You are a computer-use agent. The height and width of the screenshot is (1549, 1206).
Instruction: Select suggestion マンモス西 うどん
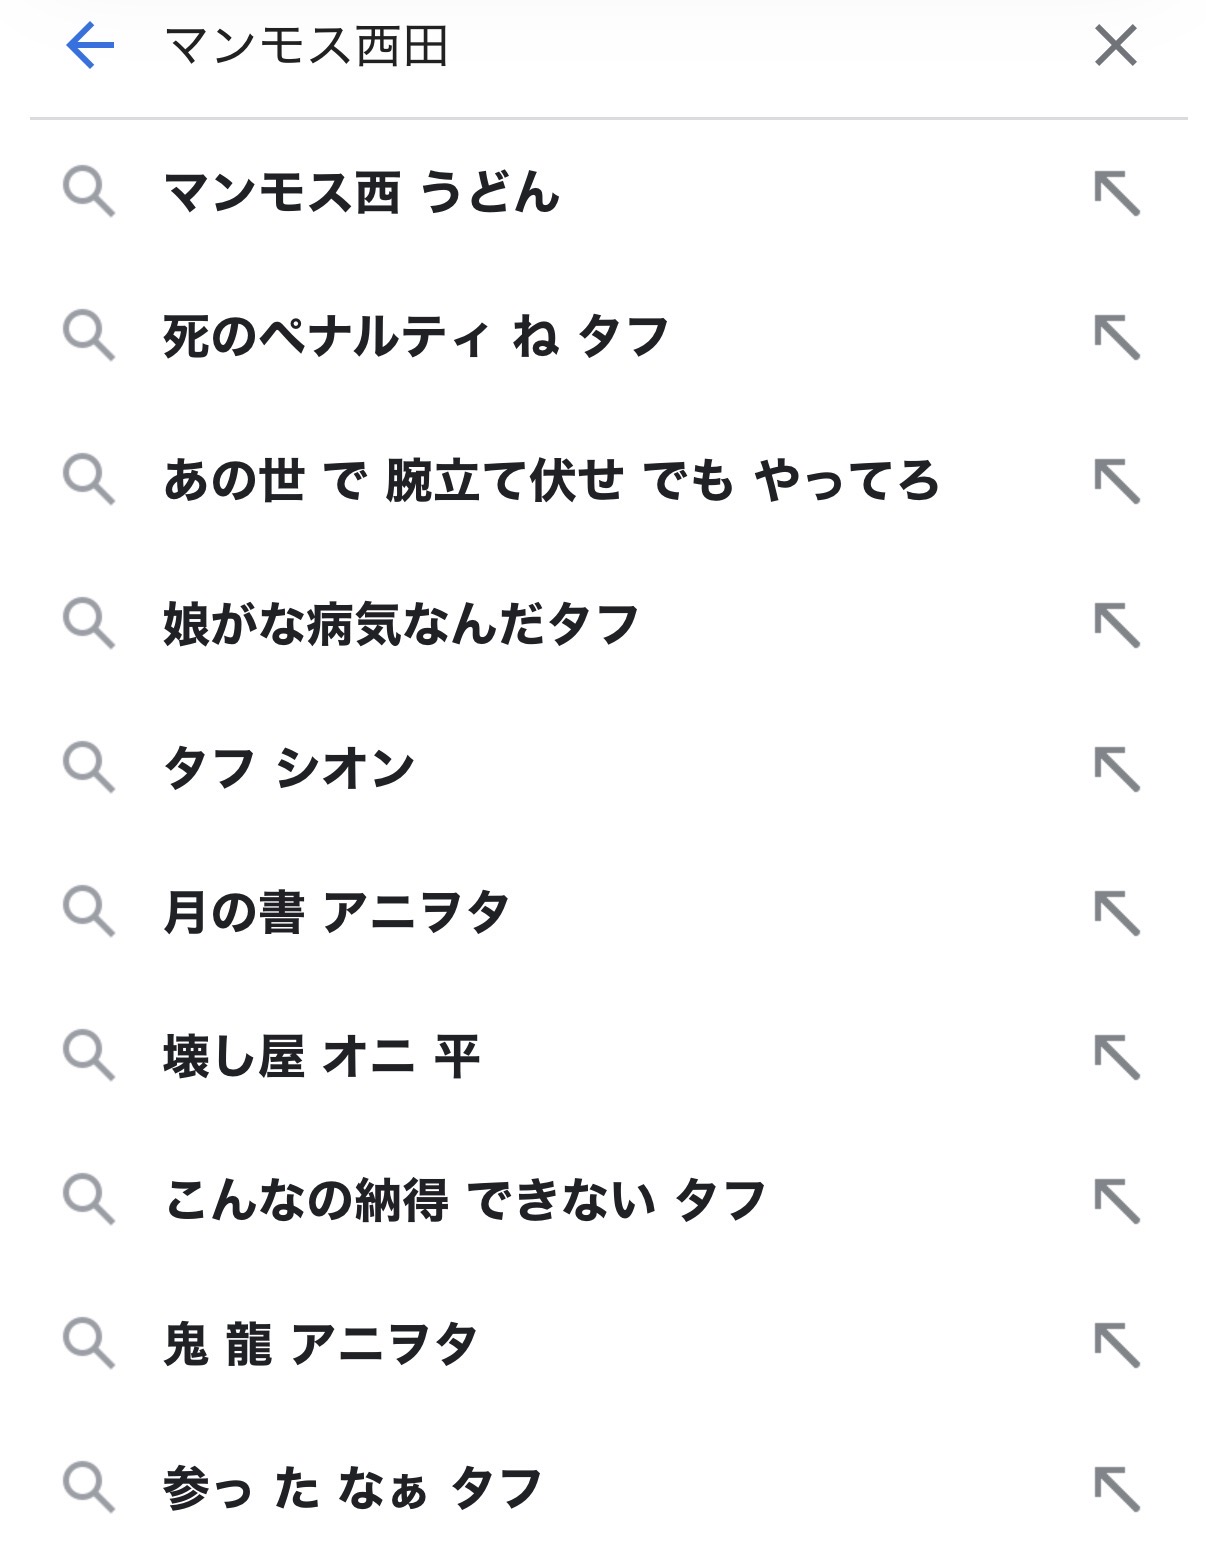tap(361, 192)
